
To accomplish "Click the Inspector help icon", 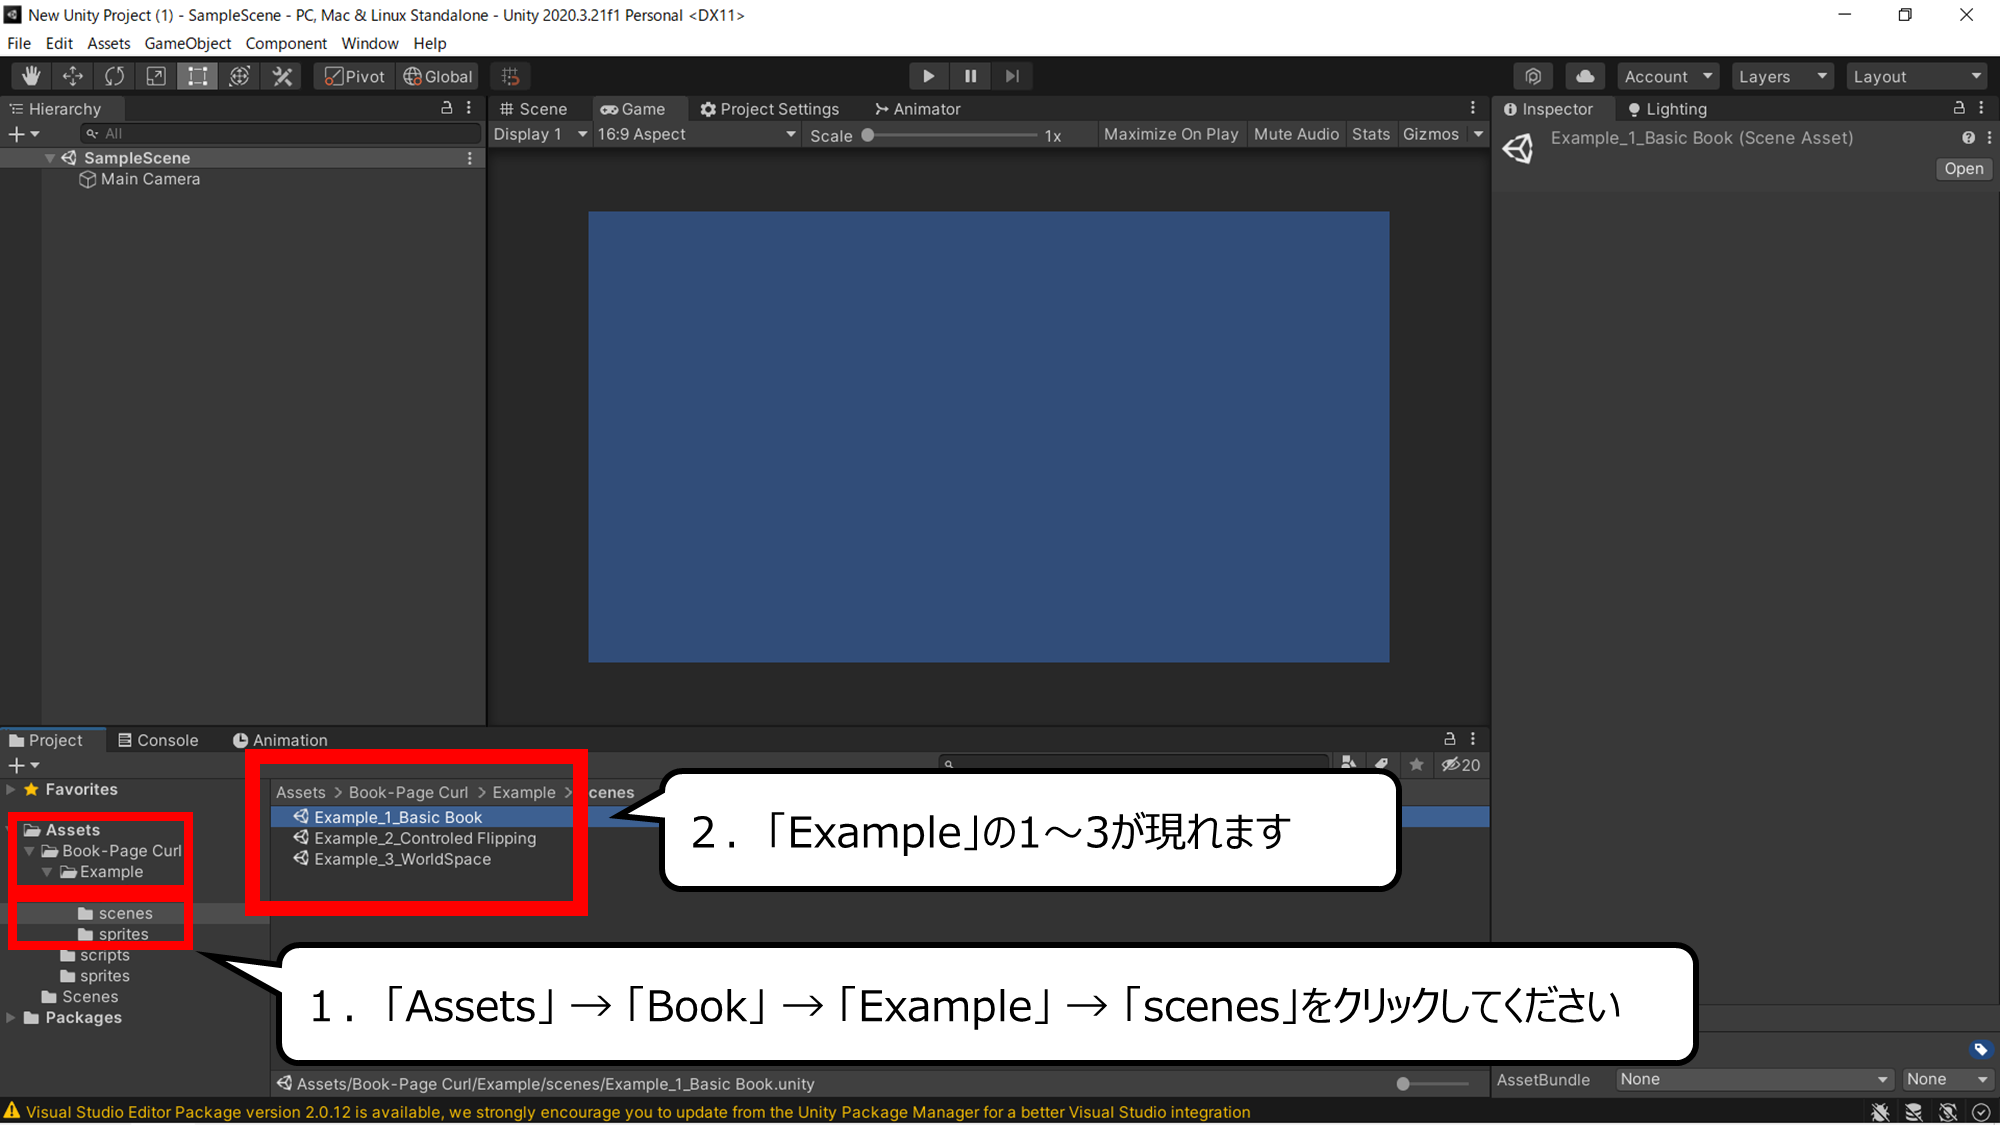I will [x=1968, y=138].
